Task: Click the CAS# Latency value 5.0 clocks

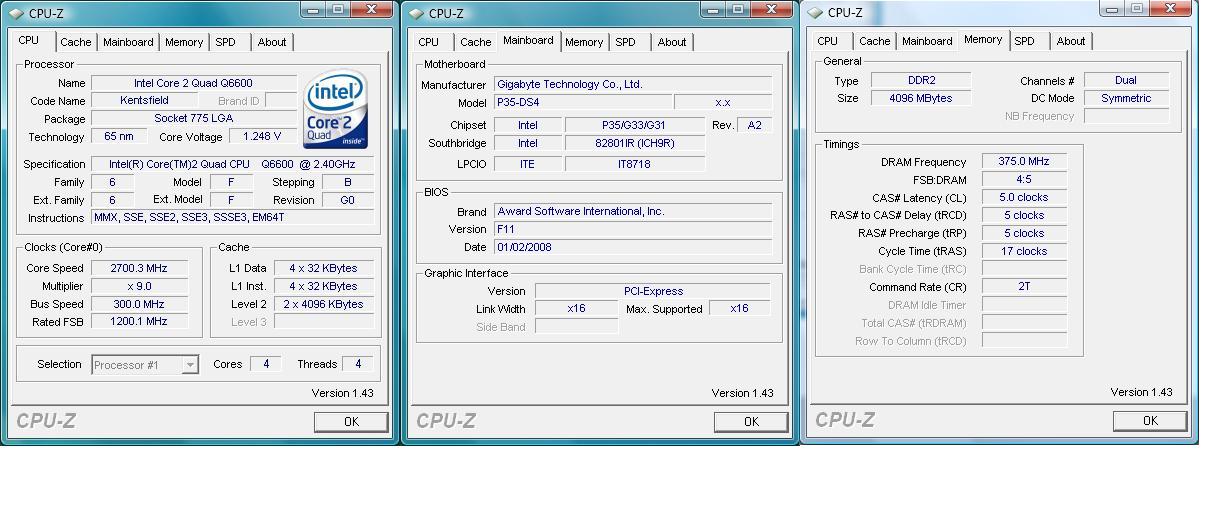Action: click(1024, 198)
